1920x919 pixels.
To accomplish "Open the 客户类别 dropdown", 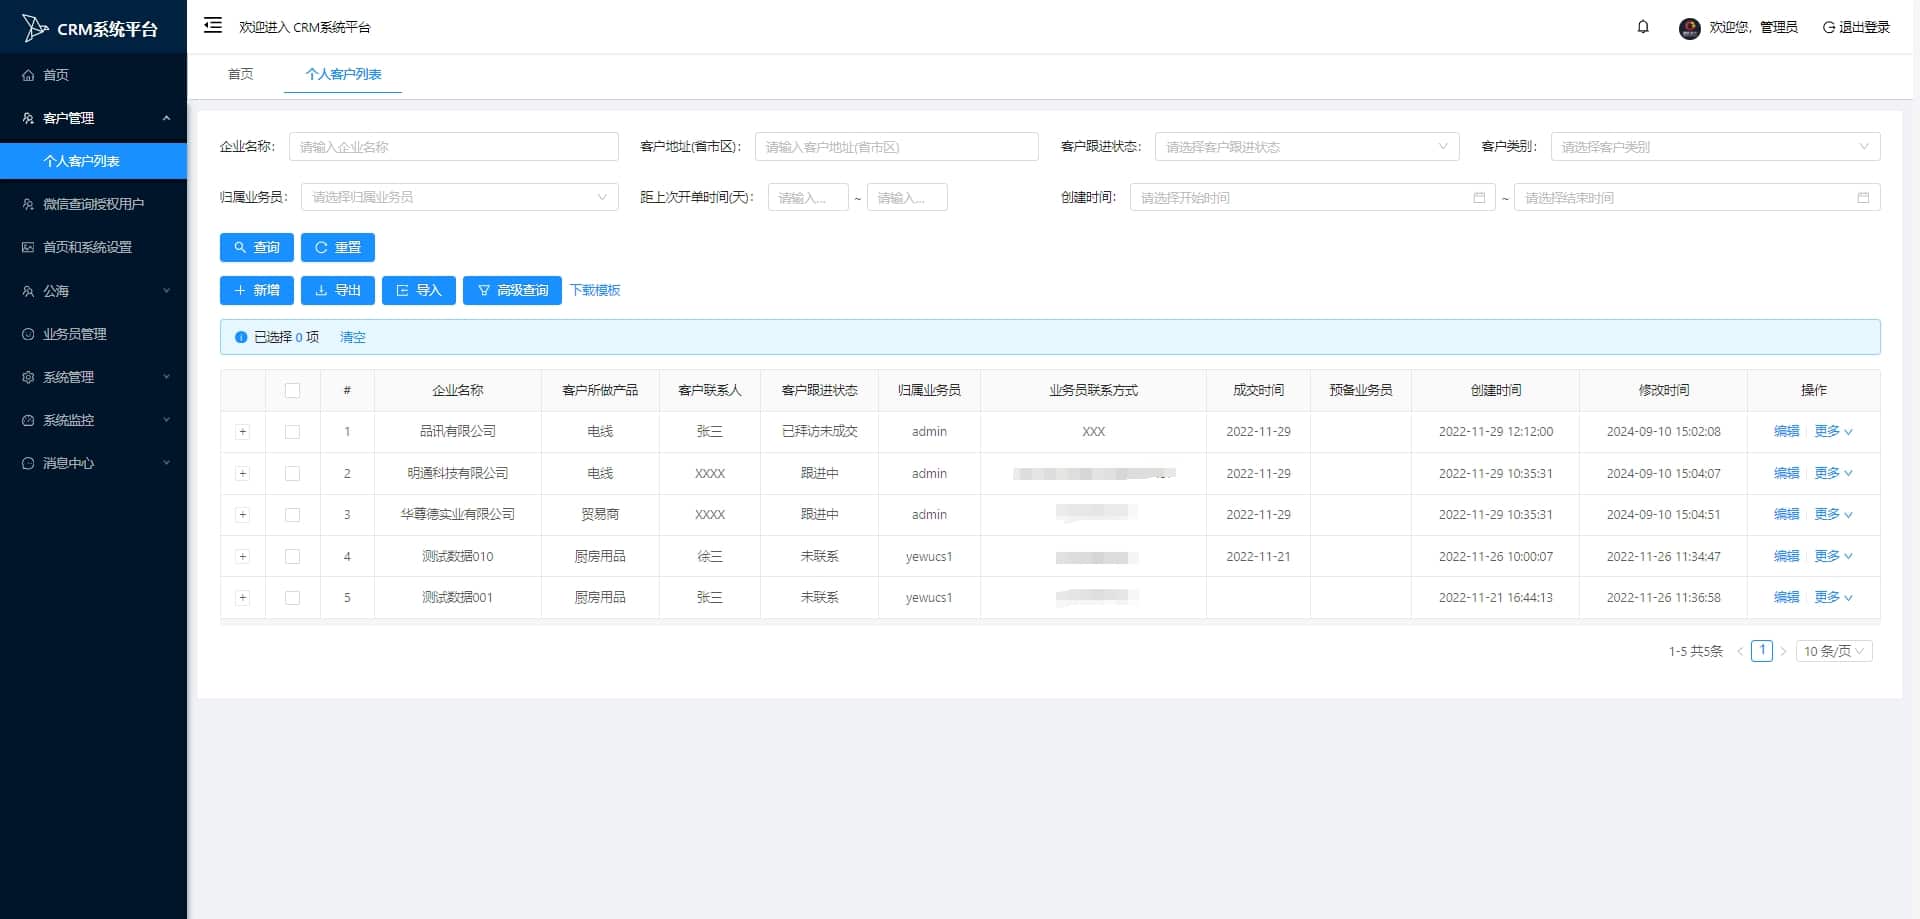I will pos(1715,147).
